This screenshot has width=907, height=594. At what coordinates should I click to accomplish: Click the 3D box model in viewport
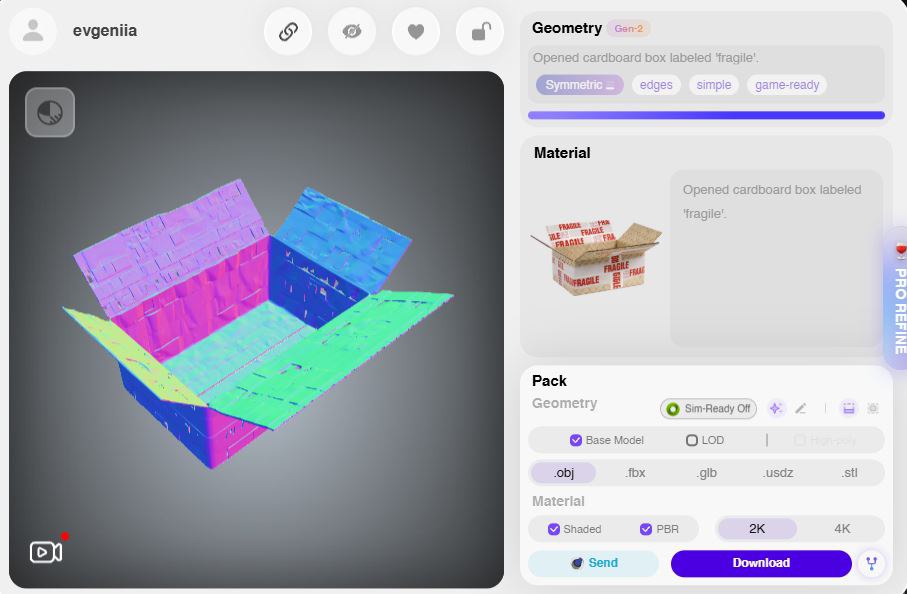(x=257, y=324)
